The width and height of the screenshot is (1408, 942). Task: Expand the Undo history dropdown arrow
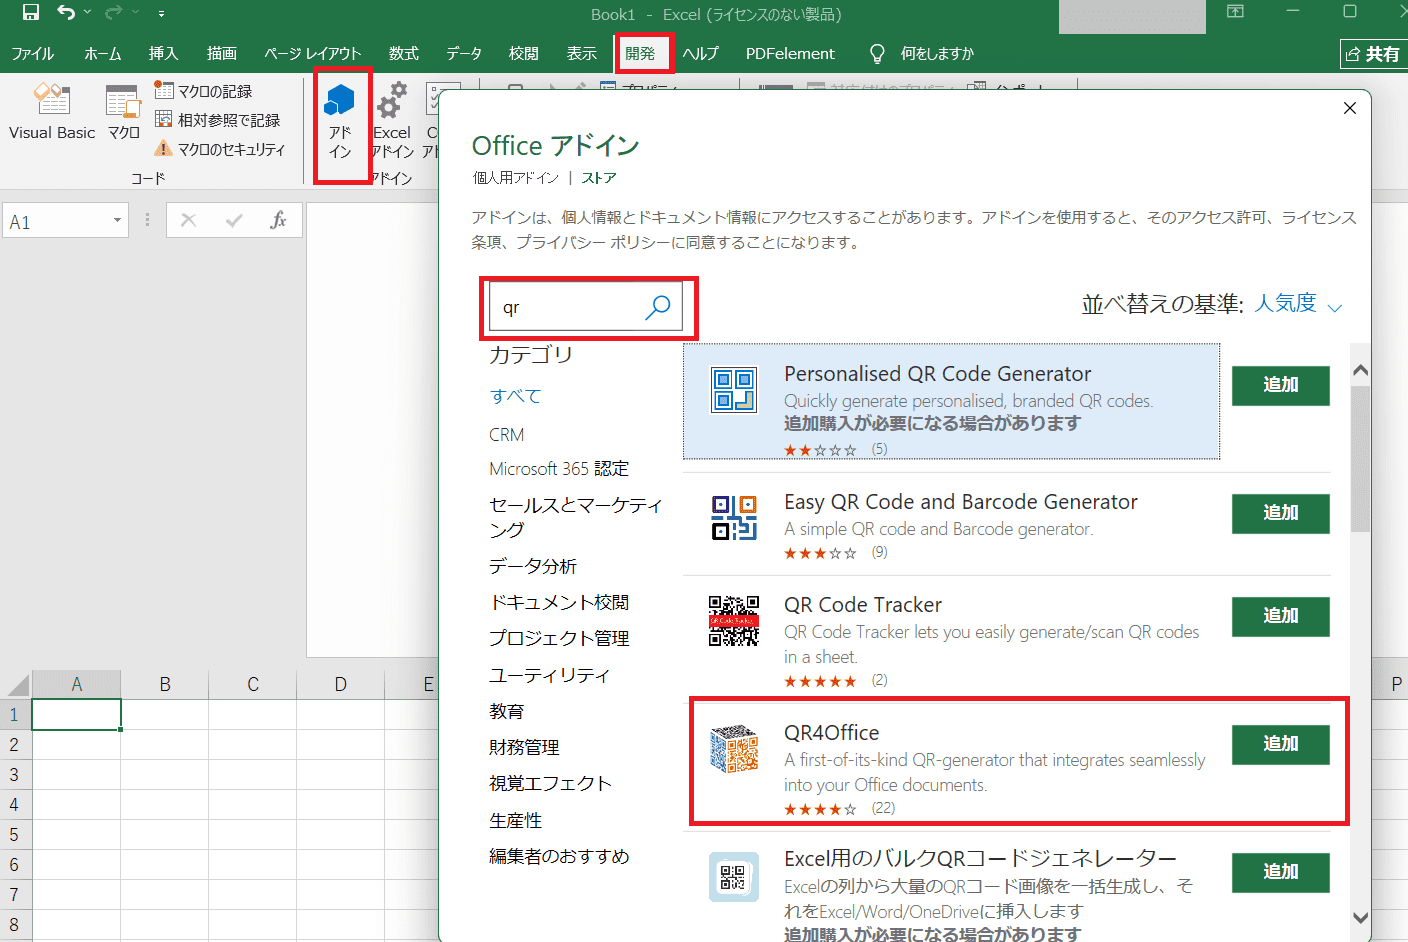coord(88,13)
